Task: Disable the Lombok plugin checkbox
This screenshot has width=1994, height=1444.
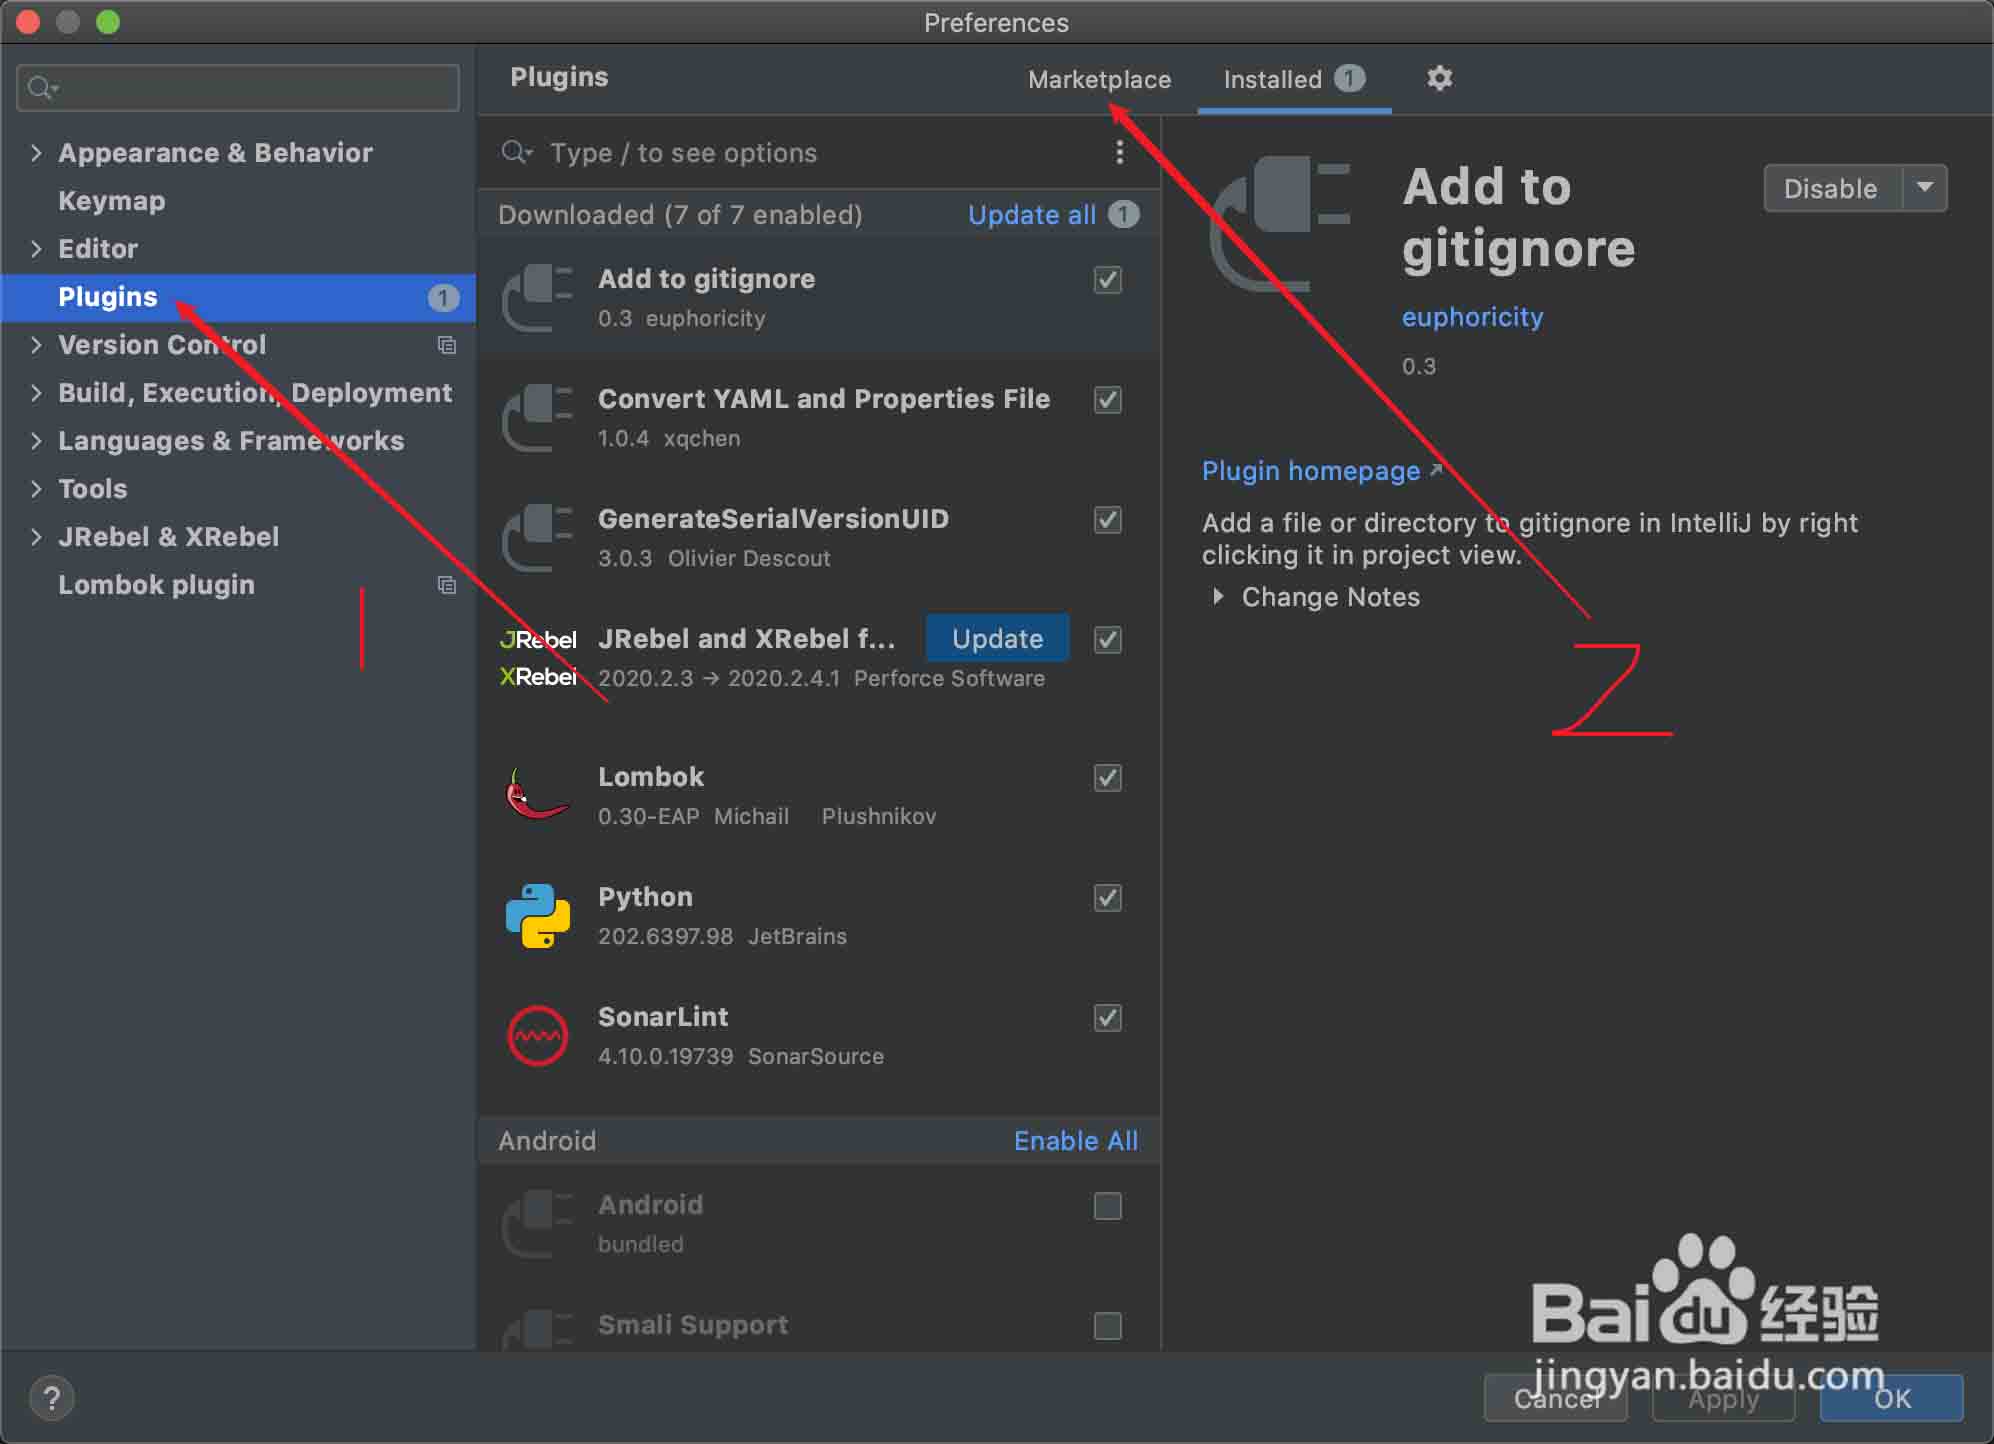Action: pos(1107,778)
